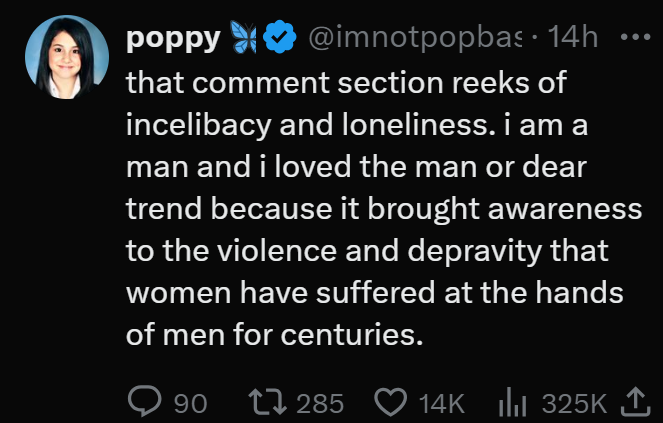Screen dimensions: 663x423
Task: Open view analytics bar chart icon
Action: [513, 402]
